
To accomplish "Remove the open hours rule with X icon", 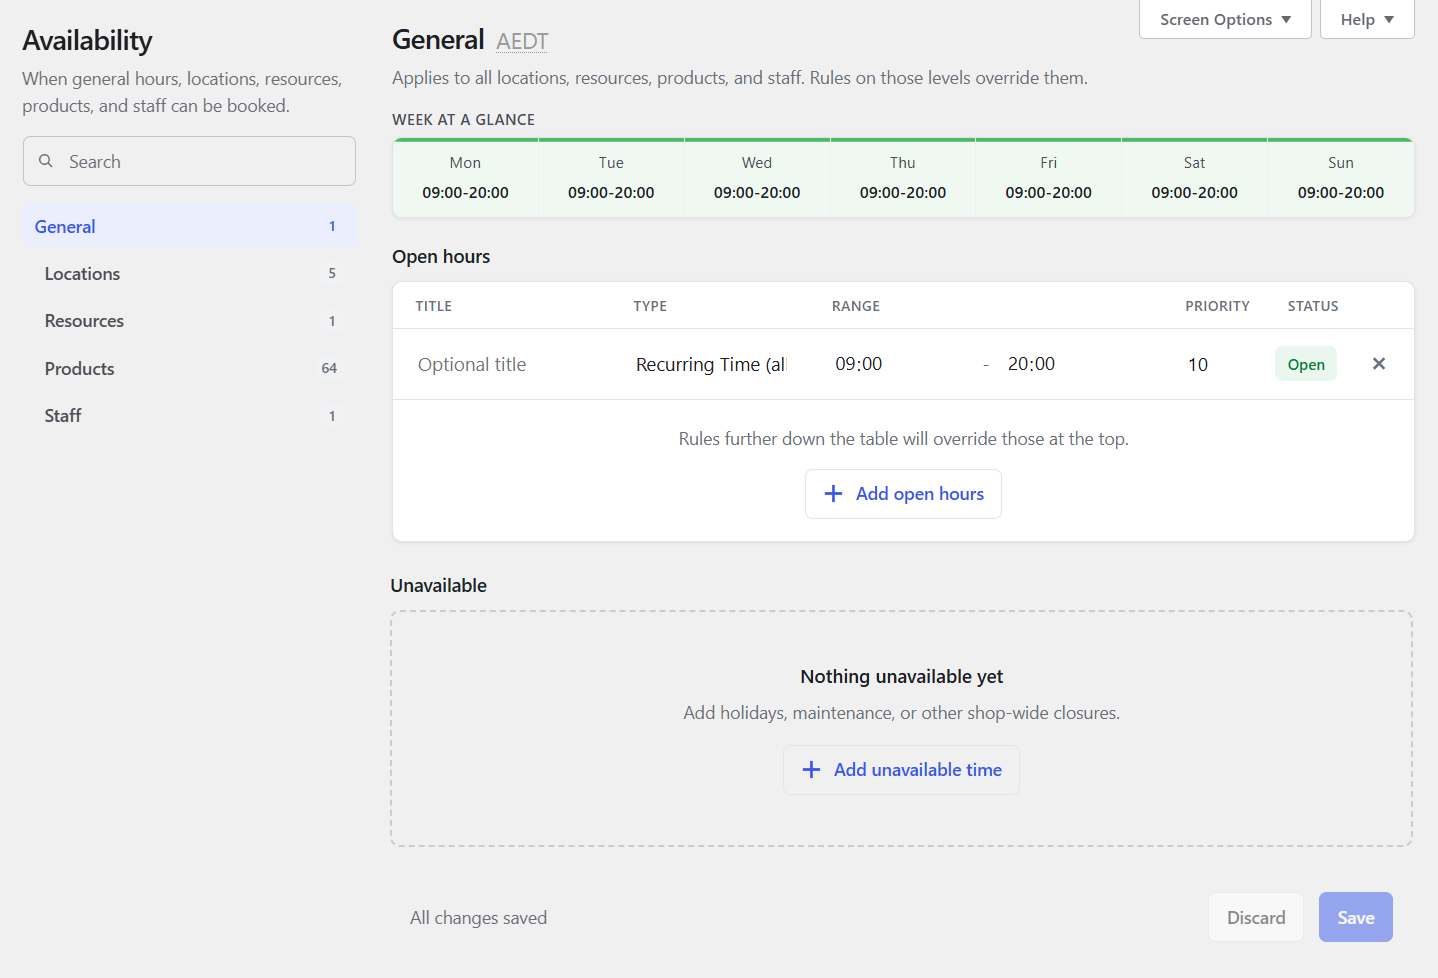I will click(1379, 364).
